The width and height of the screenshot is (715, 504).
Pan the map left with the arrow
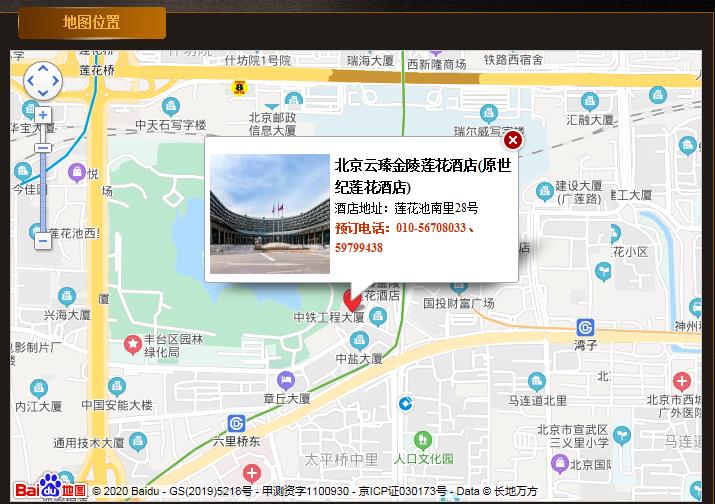(31, 81)
